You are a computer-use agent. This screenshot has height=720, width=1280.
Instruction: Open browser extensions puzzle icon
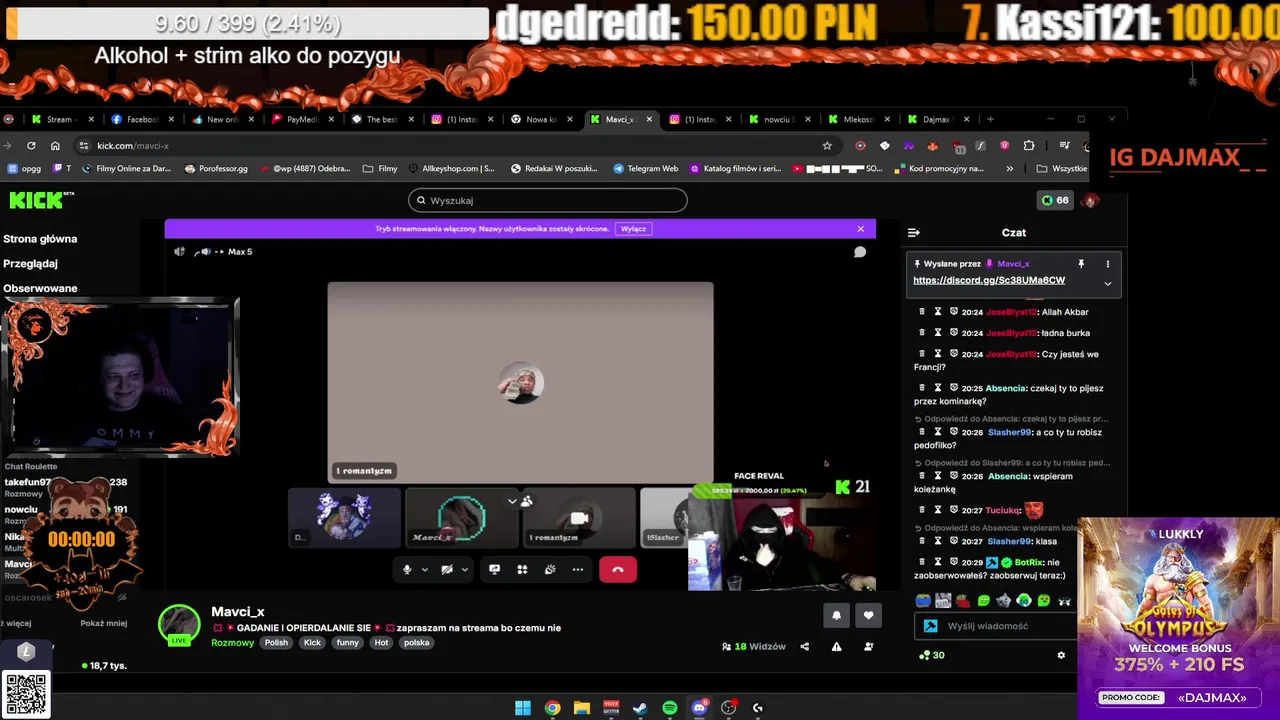[1028, 145]
